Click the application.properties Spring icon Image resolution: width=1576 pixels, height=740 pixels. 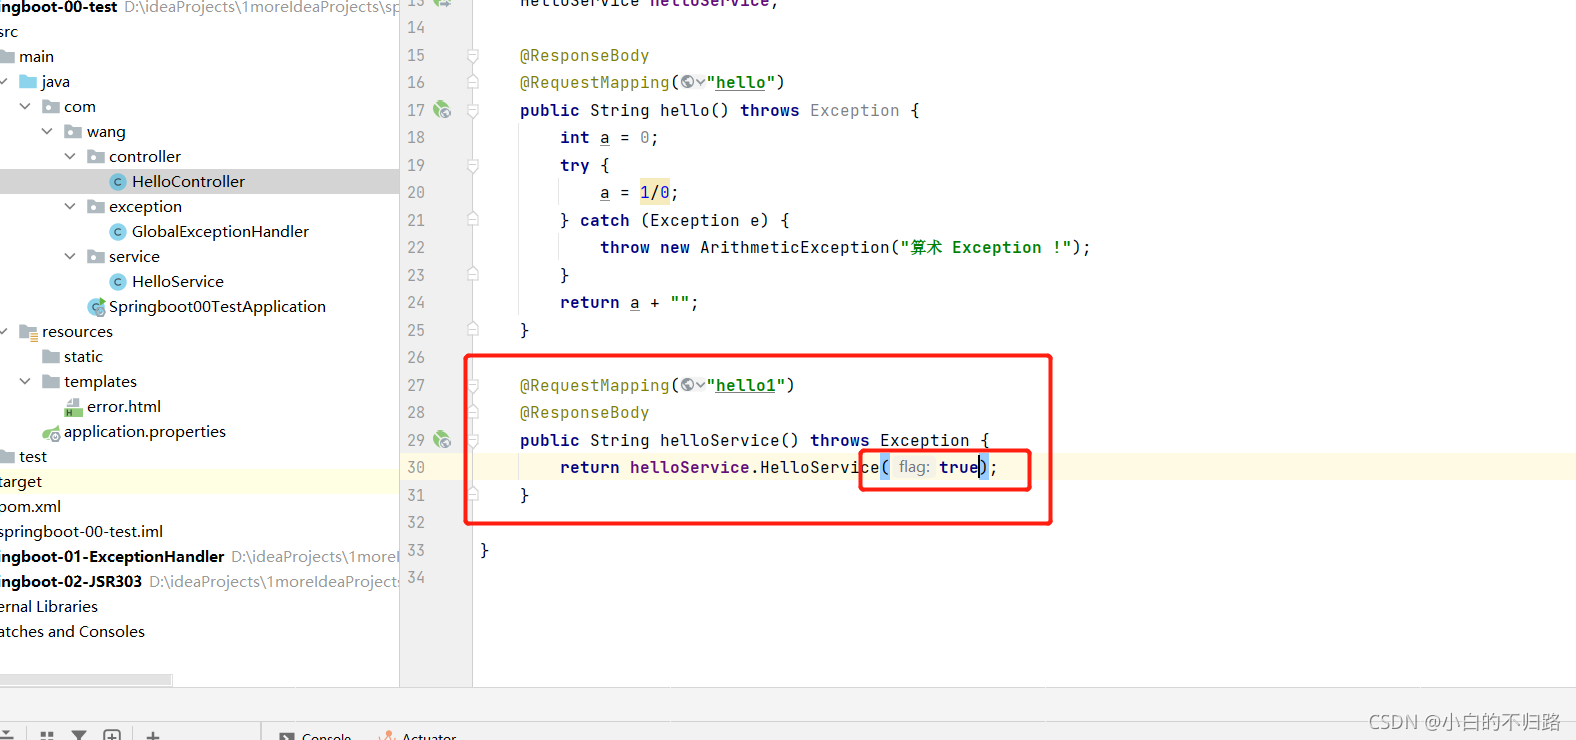point(51,432)
